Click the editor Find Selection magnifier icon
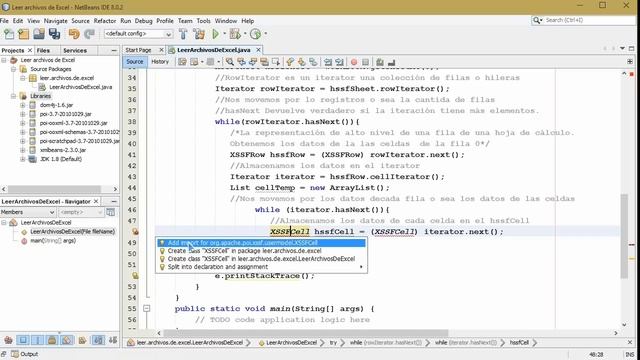The height and width of the screenshot is (360, 640). pos(230,62)
